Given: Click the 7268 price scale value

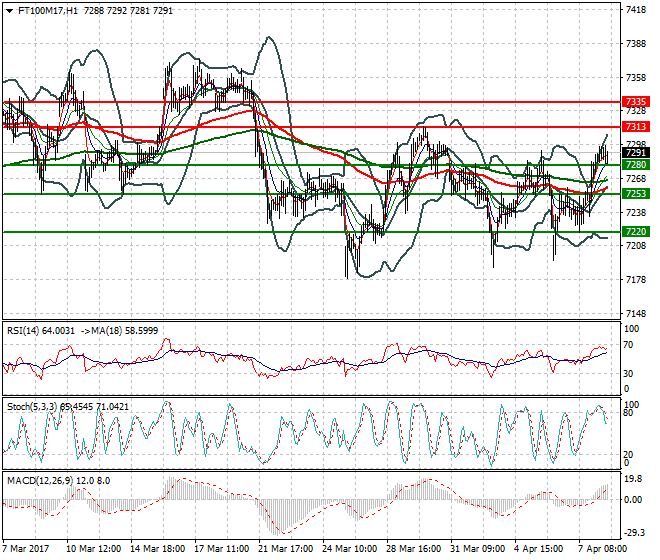Looking at the screenshot, I should click(x=636, y=179).
